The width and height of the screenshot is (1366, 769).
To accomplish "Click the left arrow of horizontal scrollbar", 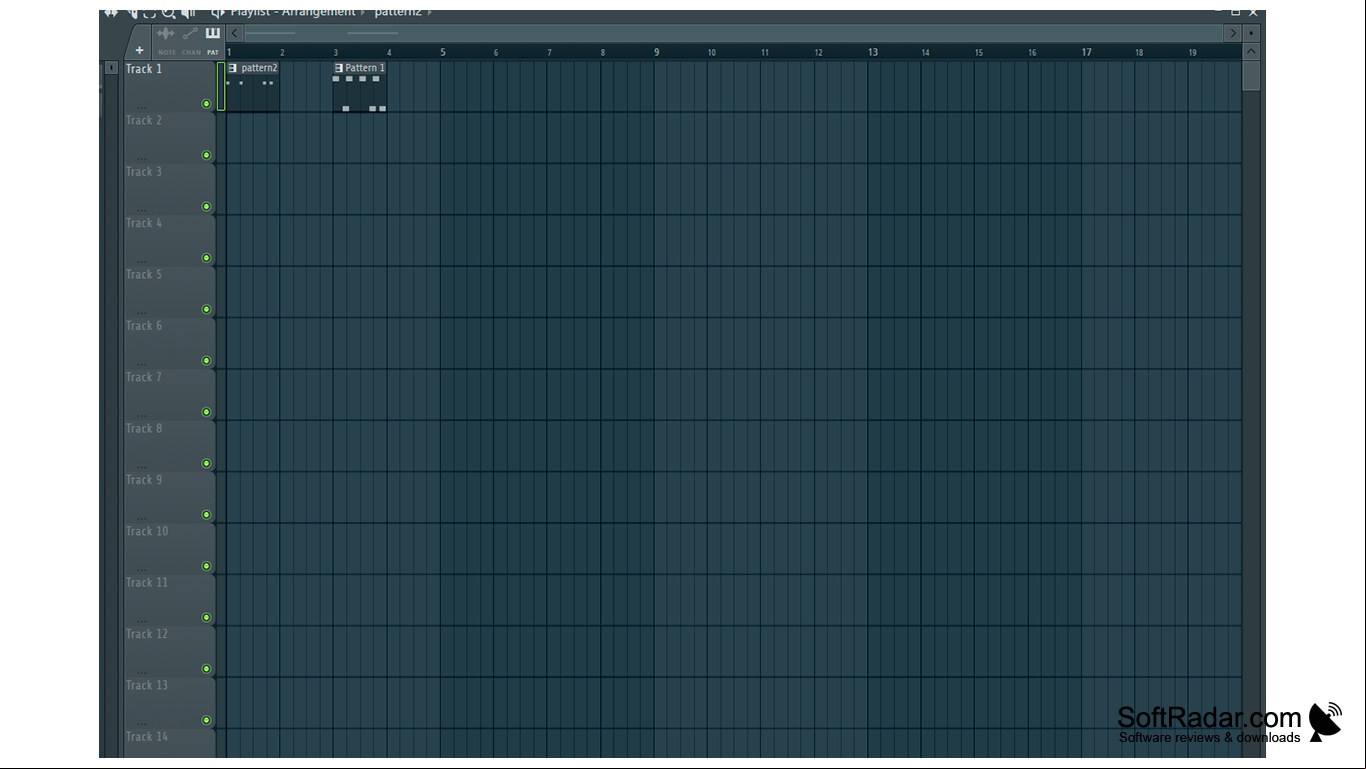I will [235, 33].
